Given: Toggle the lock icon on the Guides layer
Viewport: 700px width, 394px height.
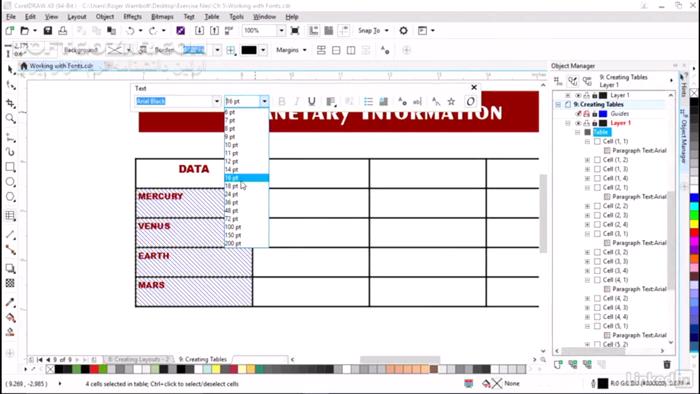Looking at the screenshot, I should (595, 113).
